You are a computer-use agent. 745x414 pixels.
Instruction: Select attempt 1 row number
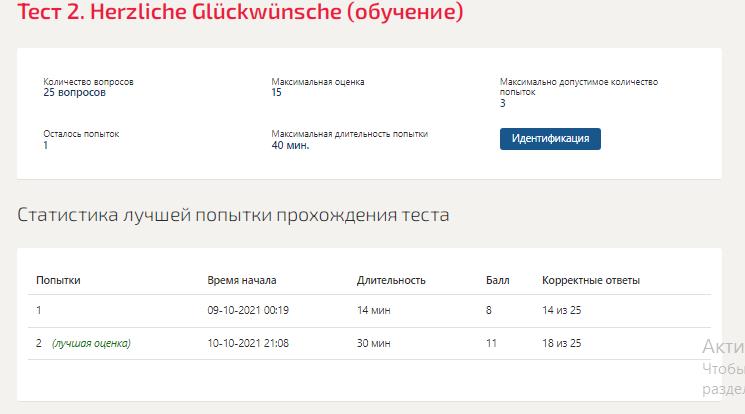coord(38,310)
